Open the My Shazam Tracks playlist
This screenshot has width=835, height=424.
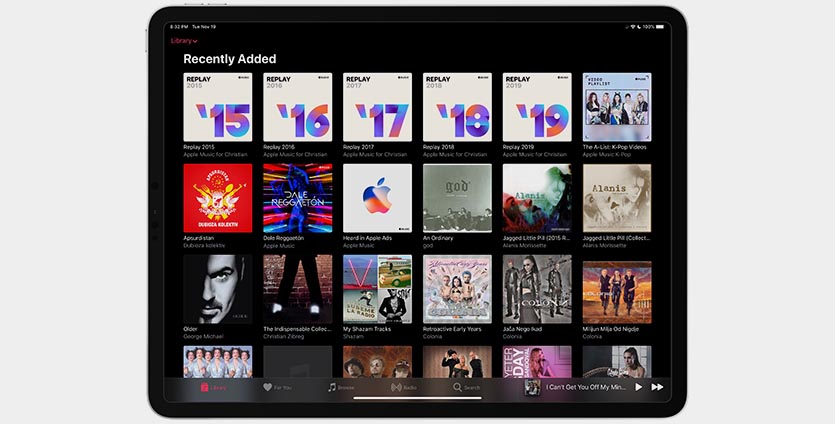pyautogui.click(x=377, y=289)
